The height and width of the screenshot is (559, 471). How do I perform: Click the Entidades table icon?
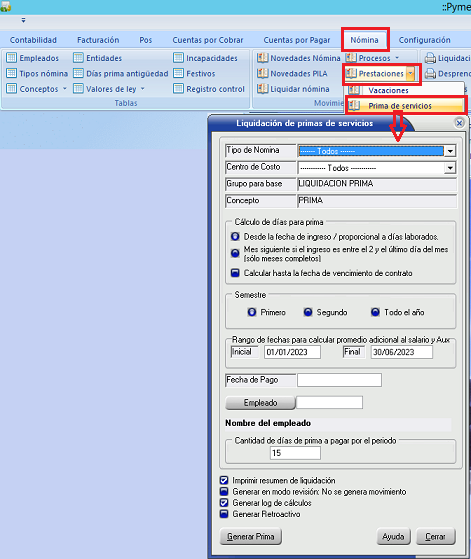78,58
